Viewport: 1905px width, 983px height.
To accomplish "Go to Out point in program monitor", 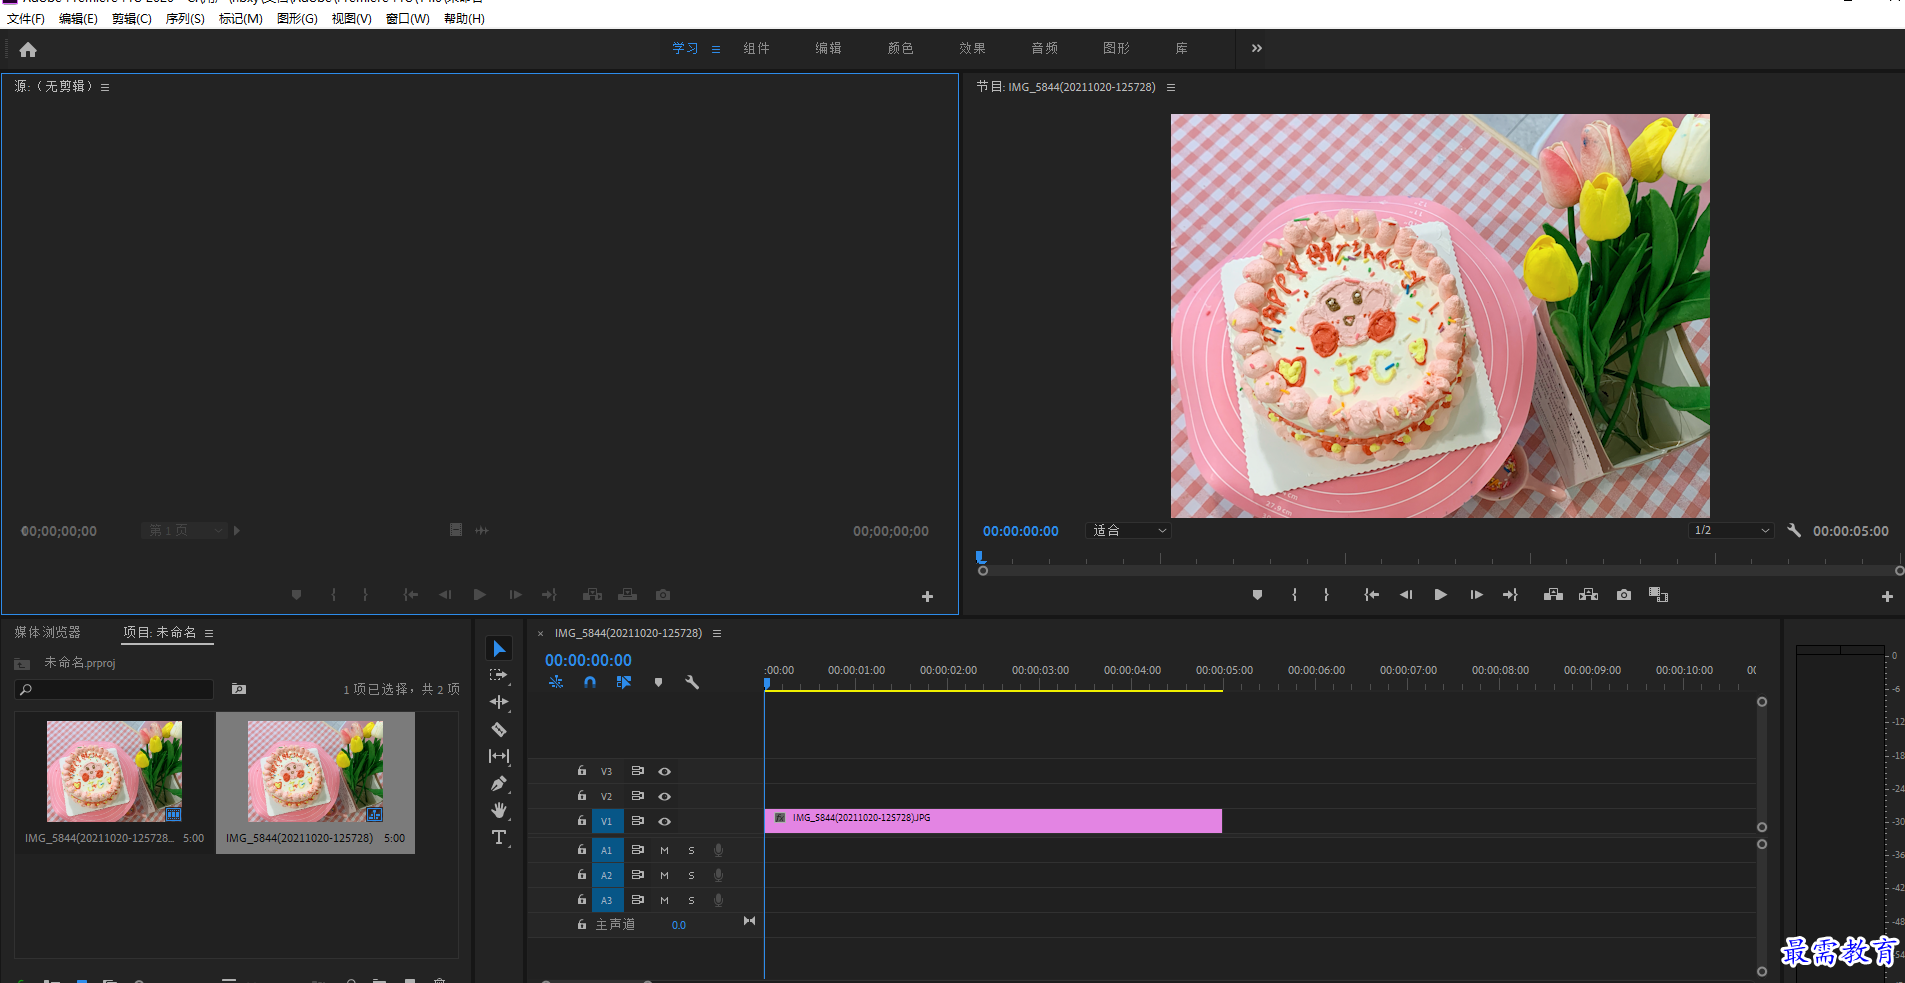I will pyautogui.click(x=1510, y=595).
